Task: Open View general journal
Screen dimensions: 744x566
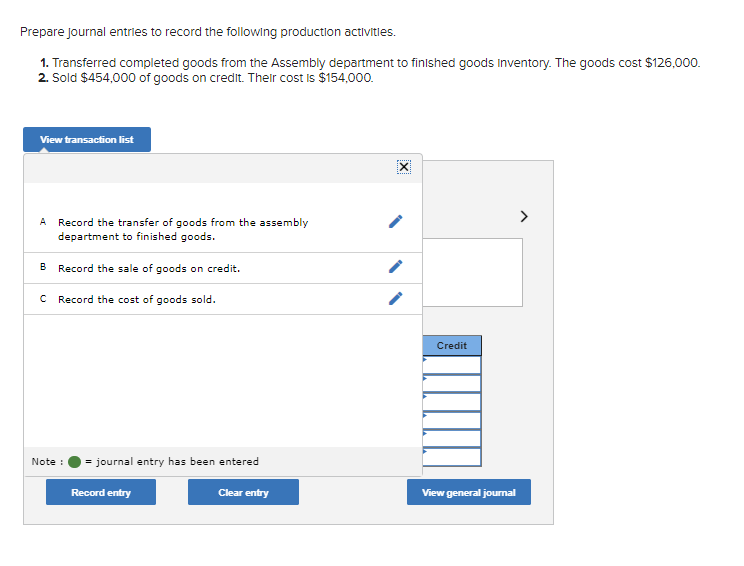Action: tap(469, 492)
